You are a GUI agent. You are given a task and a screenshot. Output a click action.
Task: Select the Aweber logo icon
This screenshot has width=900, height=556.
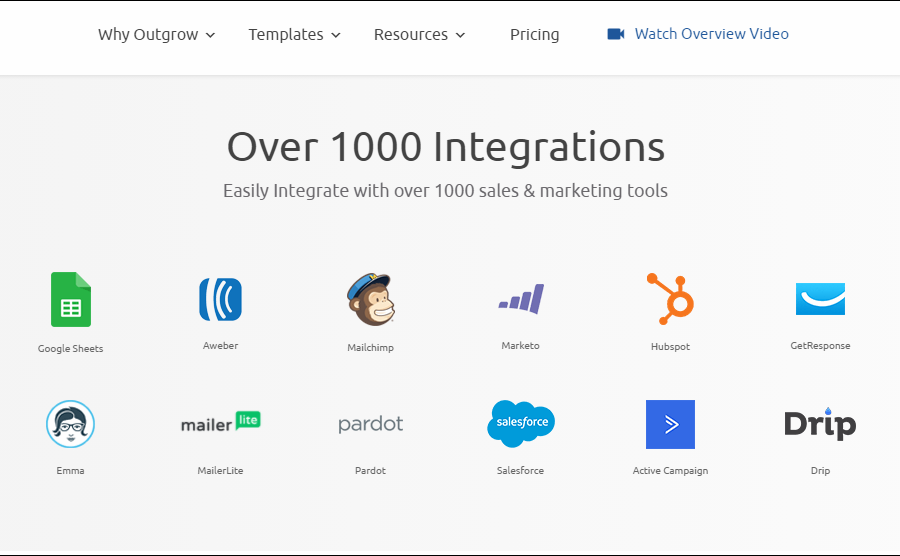tap(220, 299)
